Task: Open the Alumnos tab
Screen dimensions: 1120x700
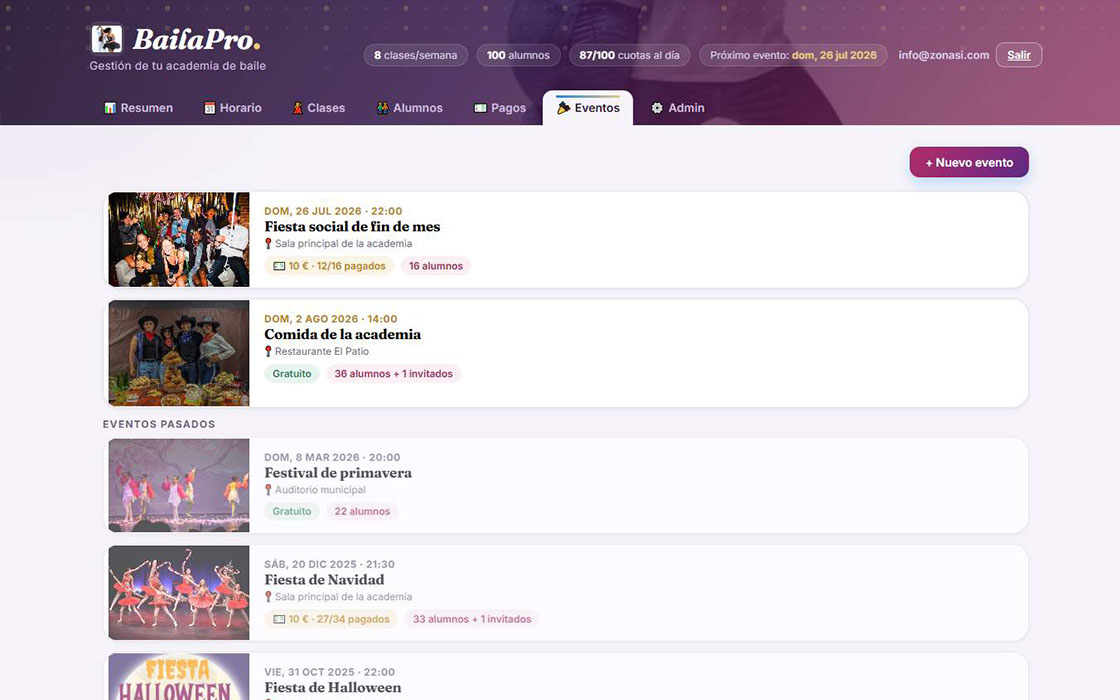Action: (x=410, y=108)
